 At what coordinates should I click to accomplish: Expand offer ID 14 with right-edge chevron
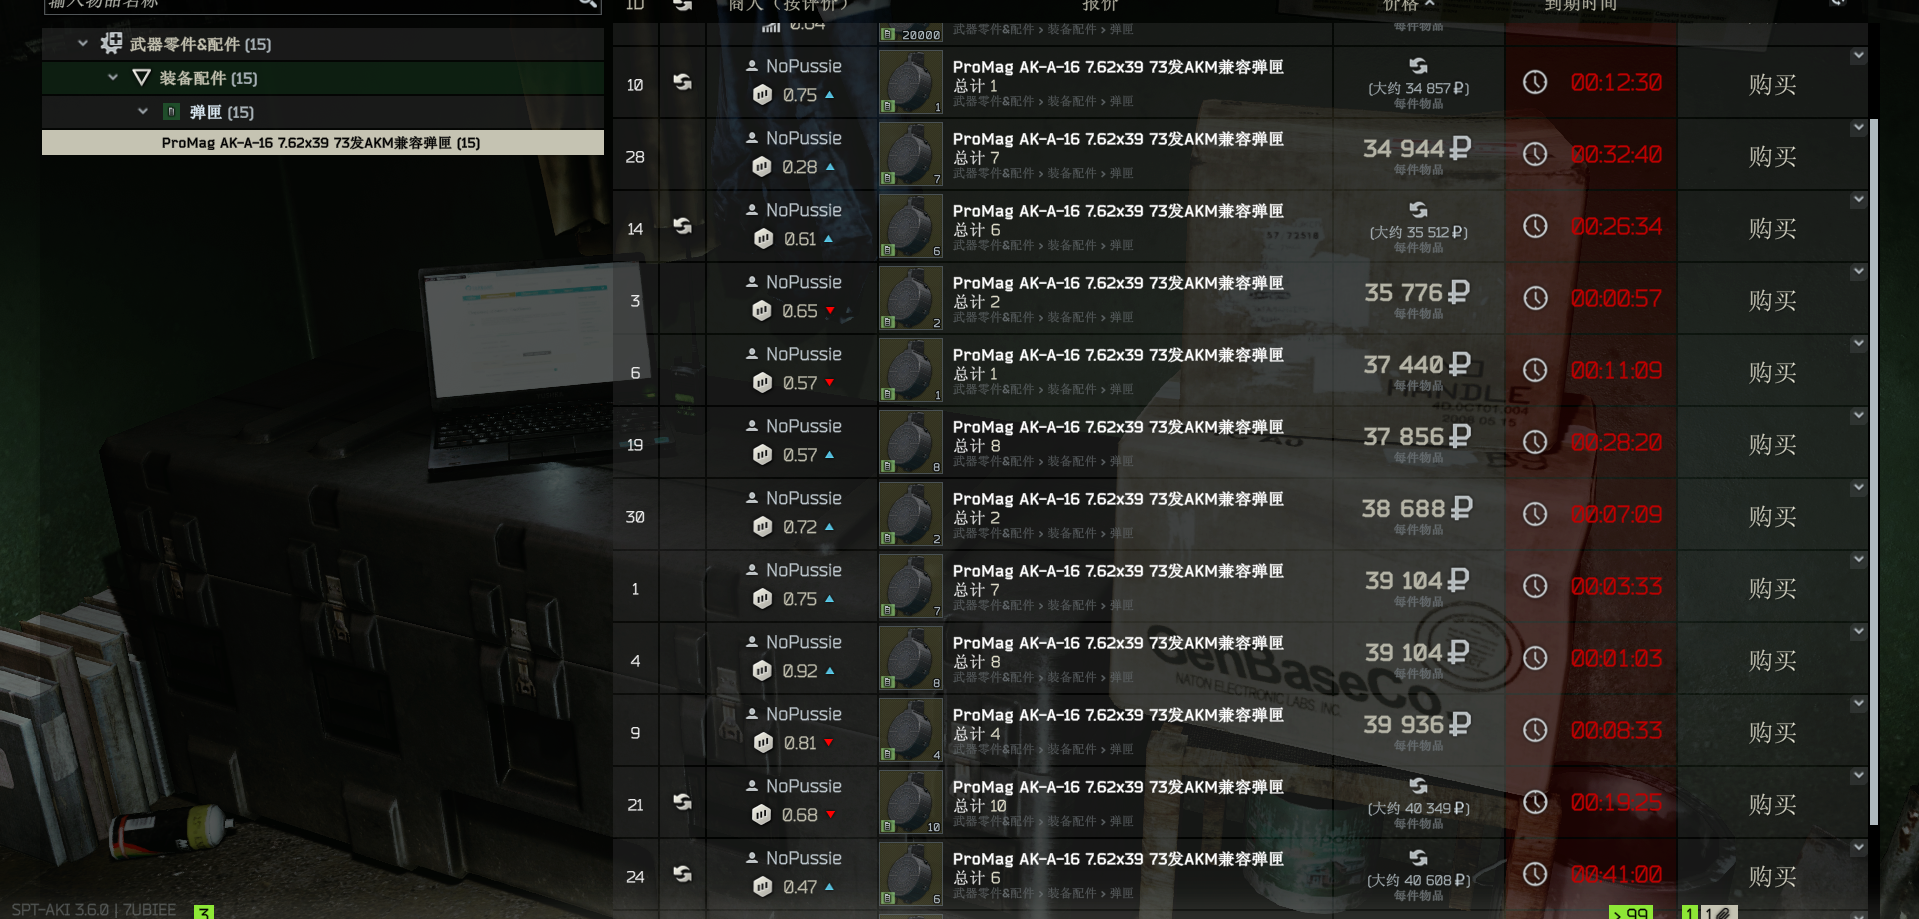click(x=1858, y=200)
